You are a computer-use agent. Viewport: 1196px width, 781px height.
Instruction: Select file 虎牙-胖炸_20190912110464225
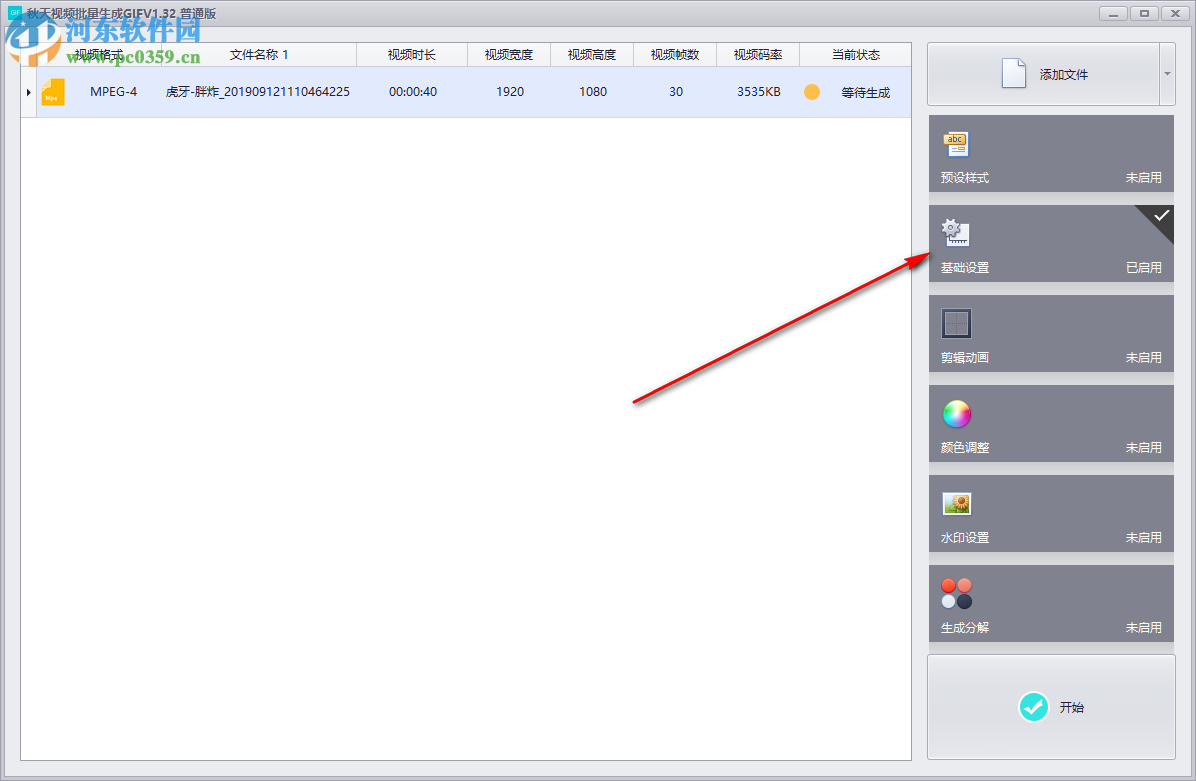(258, 92)
